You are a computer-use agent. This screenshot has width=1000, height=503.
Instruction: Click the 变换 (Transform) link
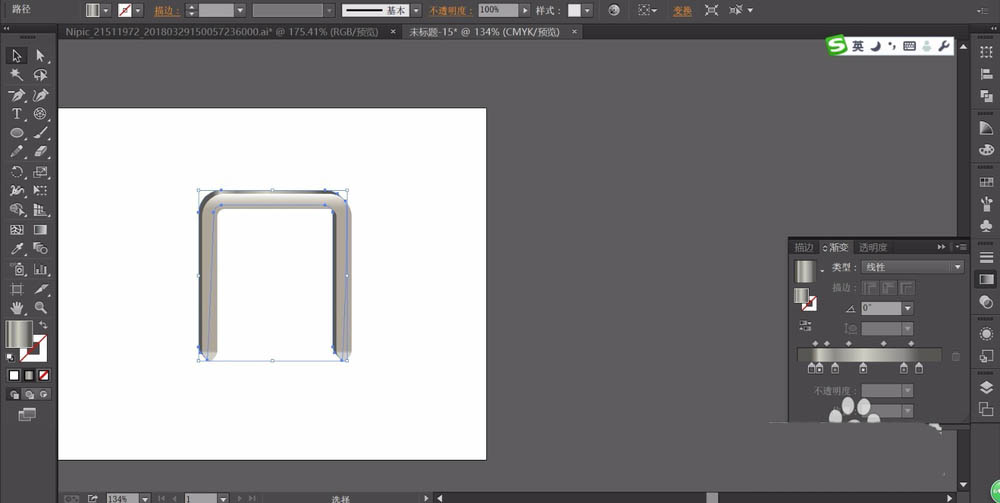pyautogui.click(x=682, y=11)
